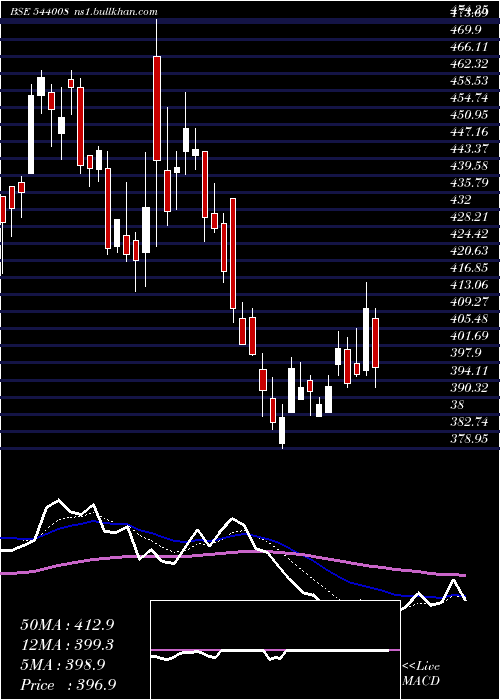Select the 462.32 price axis label
Viewport: 500px width, 700px height.
point(469,64)
